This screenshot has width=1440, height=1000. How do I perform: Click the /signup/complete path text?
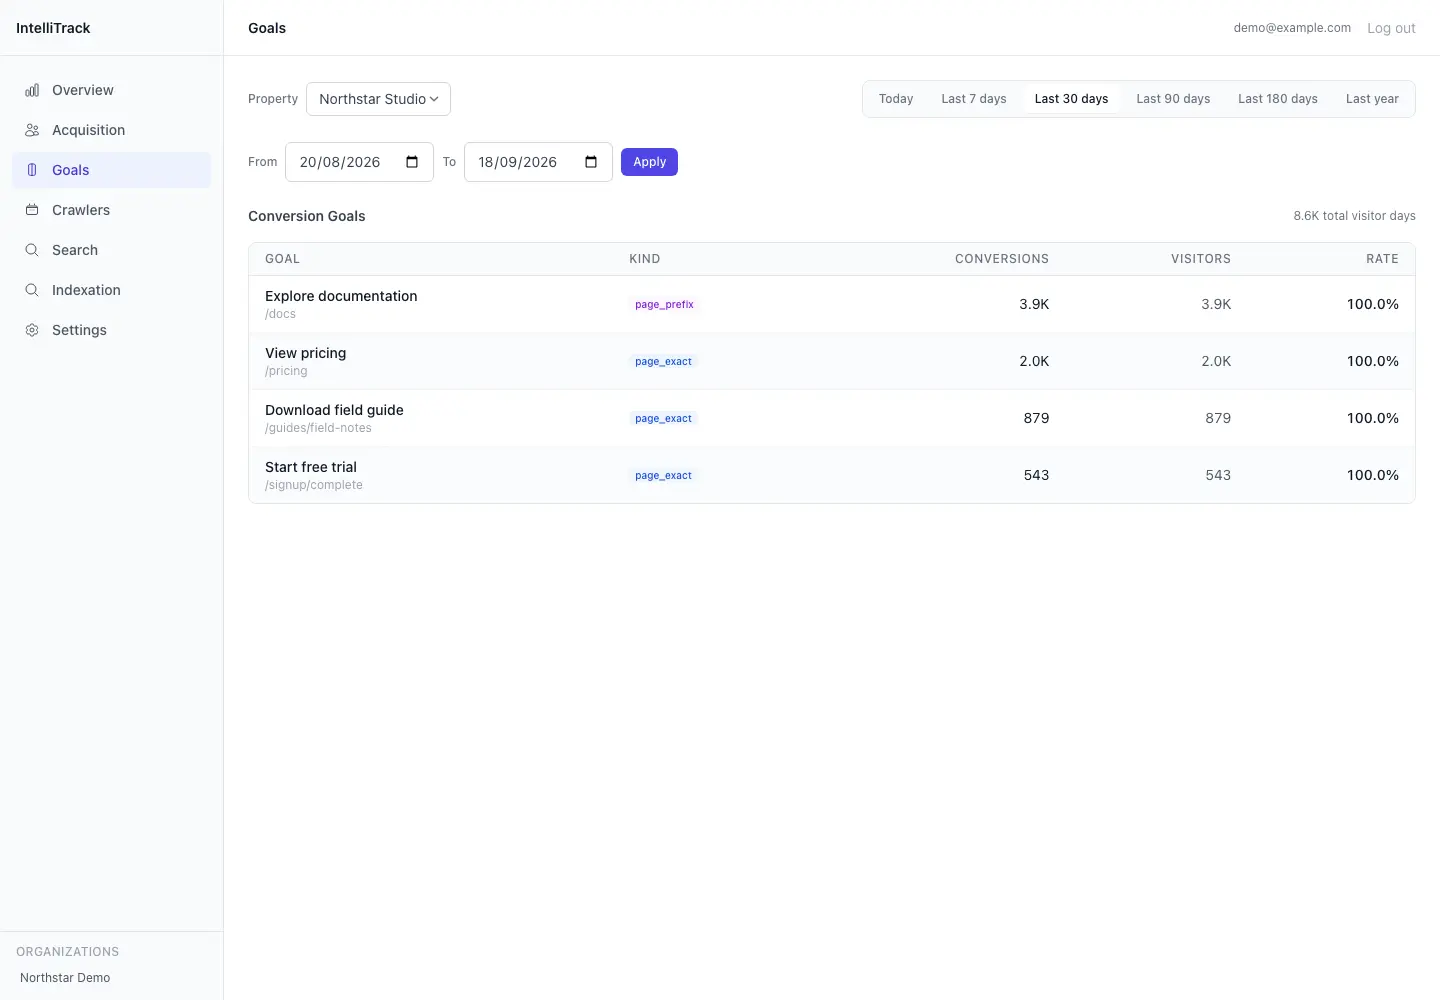click(314, 485)
